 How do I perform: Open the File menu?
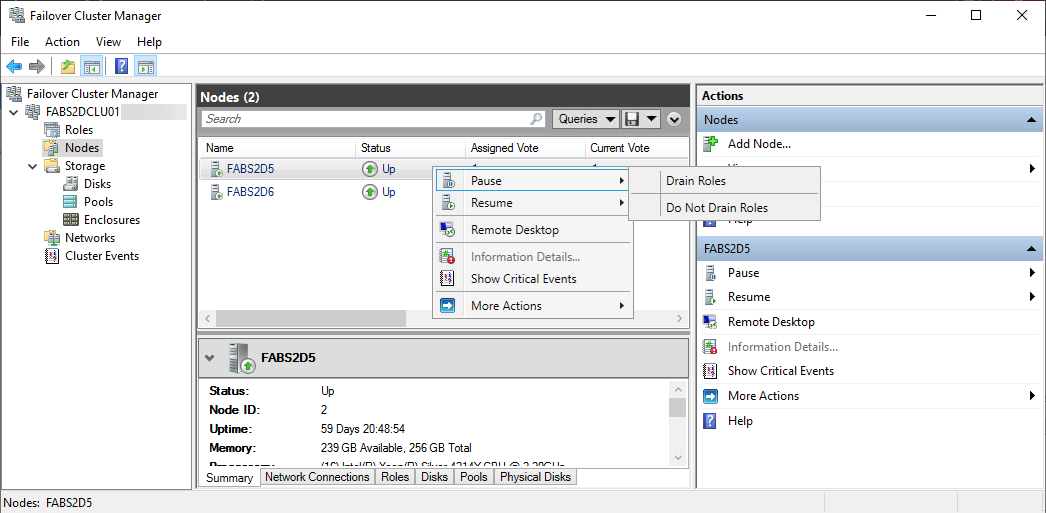pyautogui.click(x=20, y=42)
